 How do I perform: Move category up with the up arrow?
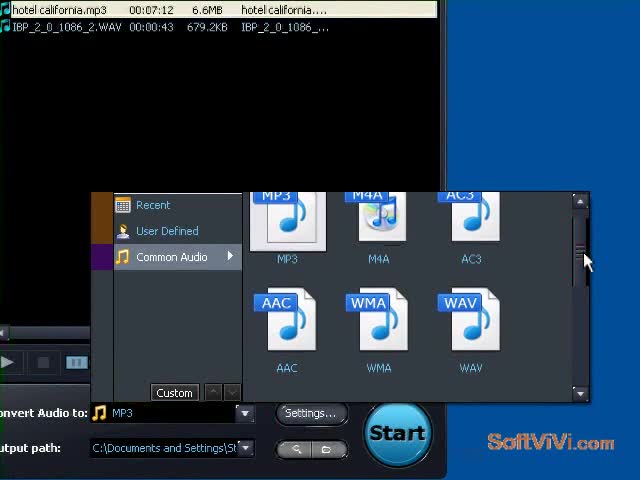coord(213,393)
